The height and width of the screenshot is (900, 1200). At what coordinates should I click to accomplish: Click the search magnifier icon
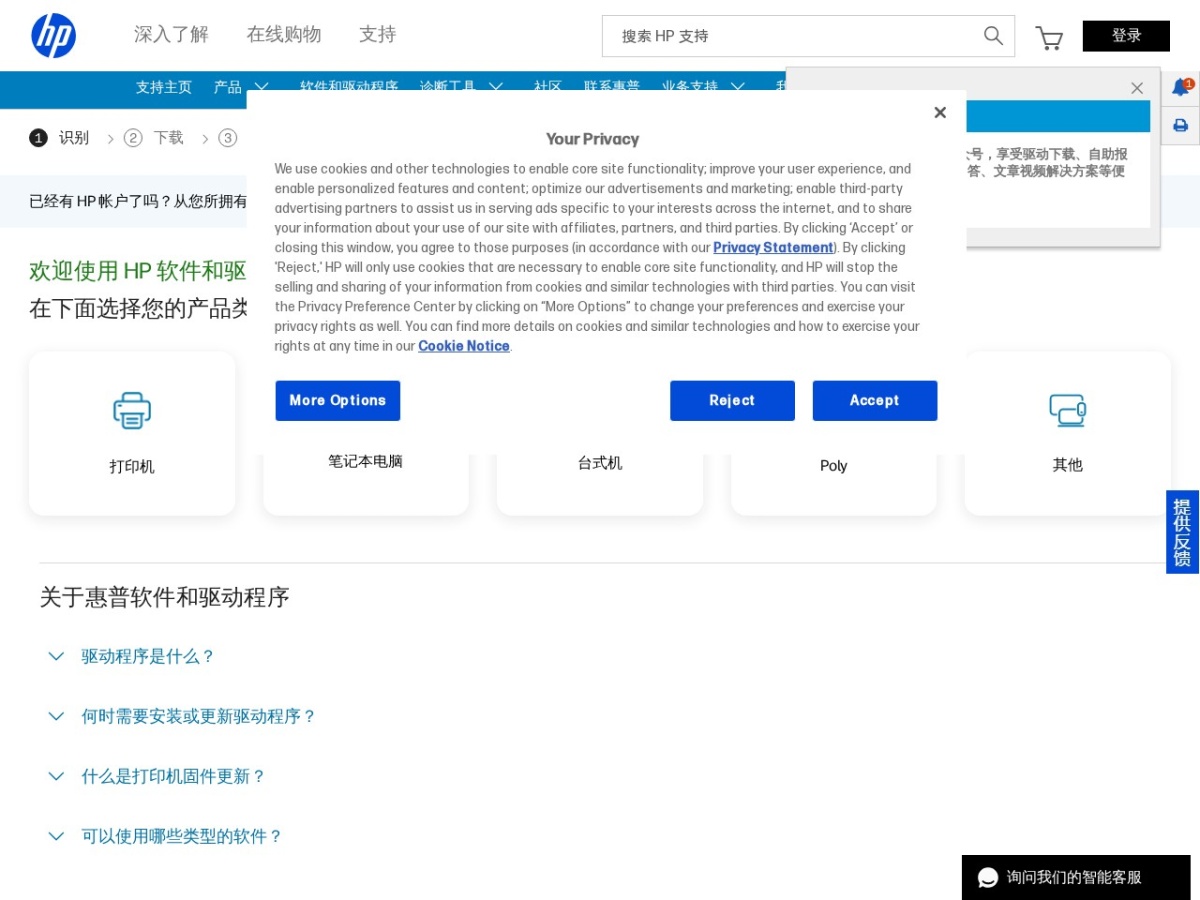click(x=993, y=36)
